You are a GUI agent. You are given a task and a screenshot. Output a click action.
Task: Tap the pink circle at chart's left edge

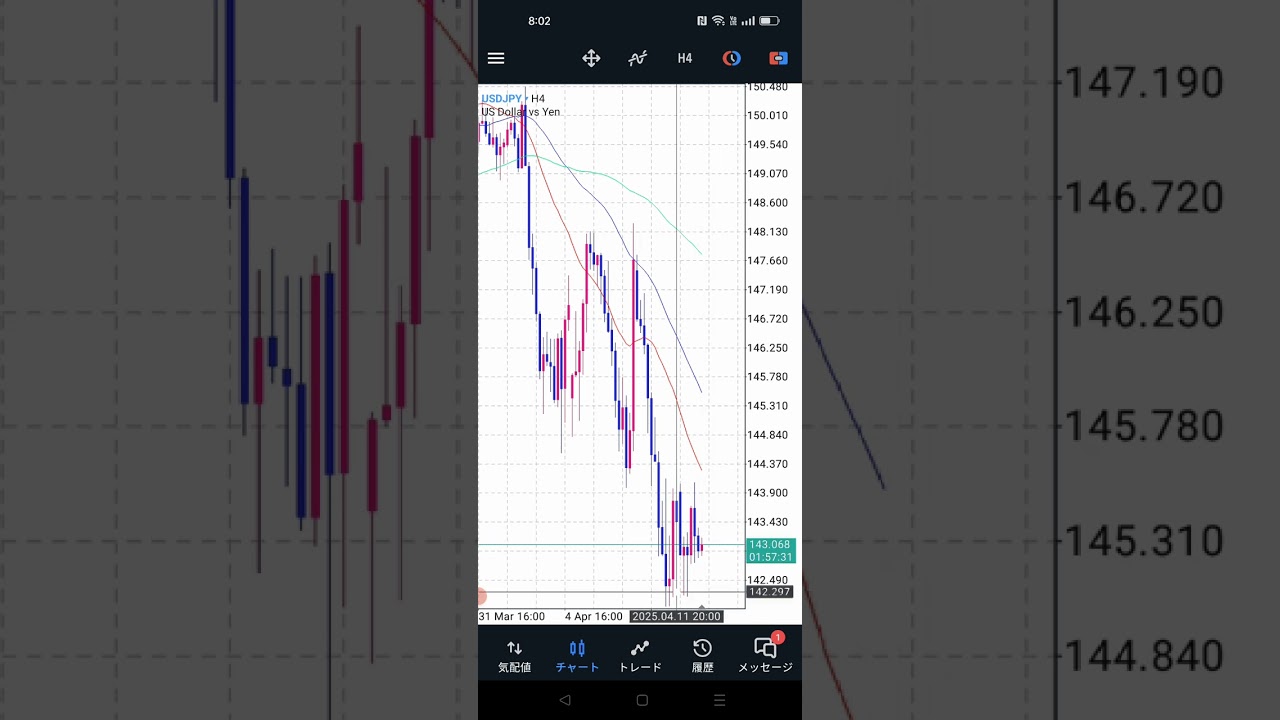pyautogui.click(x=481, y=597)
